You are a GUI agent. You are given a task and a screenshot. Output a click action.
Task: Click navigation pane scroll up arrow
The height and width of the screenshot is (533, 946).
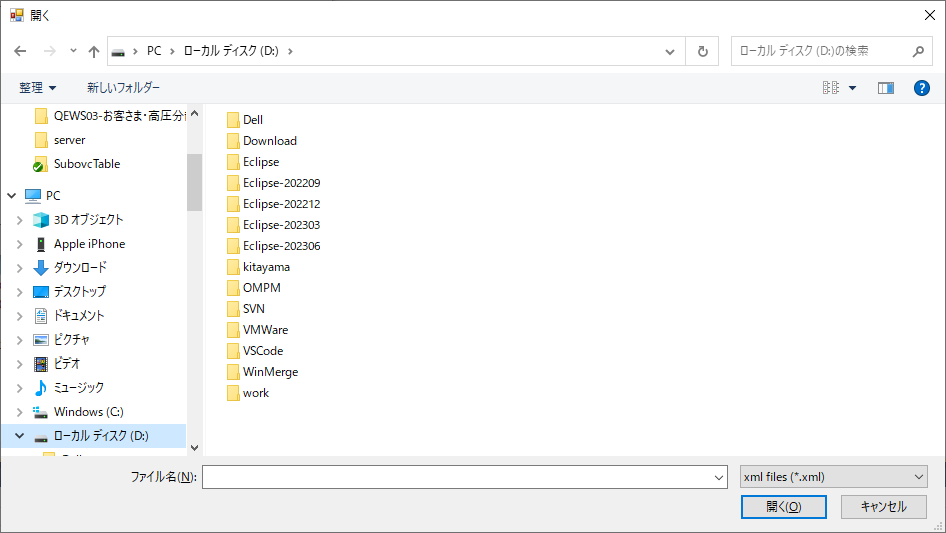[194, 113]
